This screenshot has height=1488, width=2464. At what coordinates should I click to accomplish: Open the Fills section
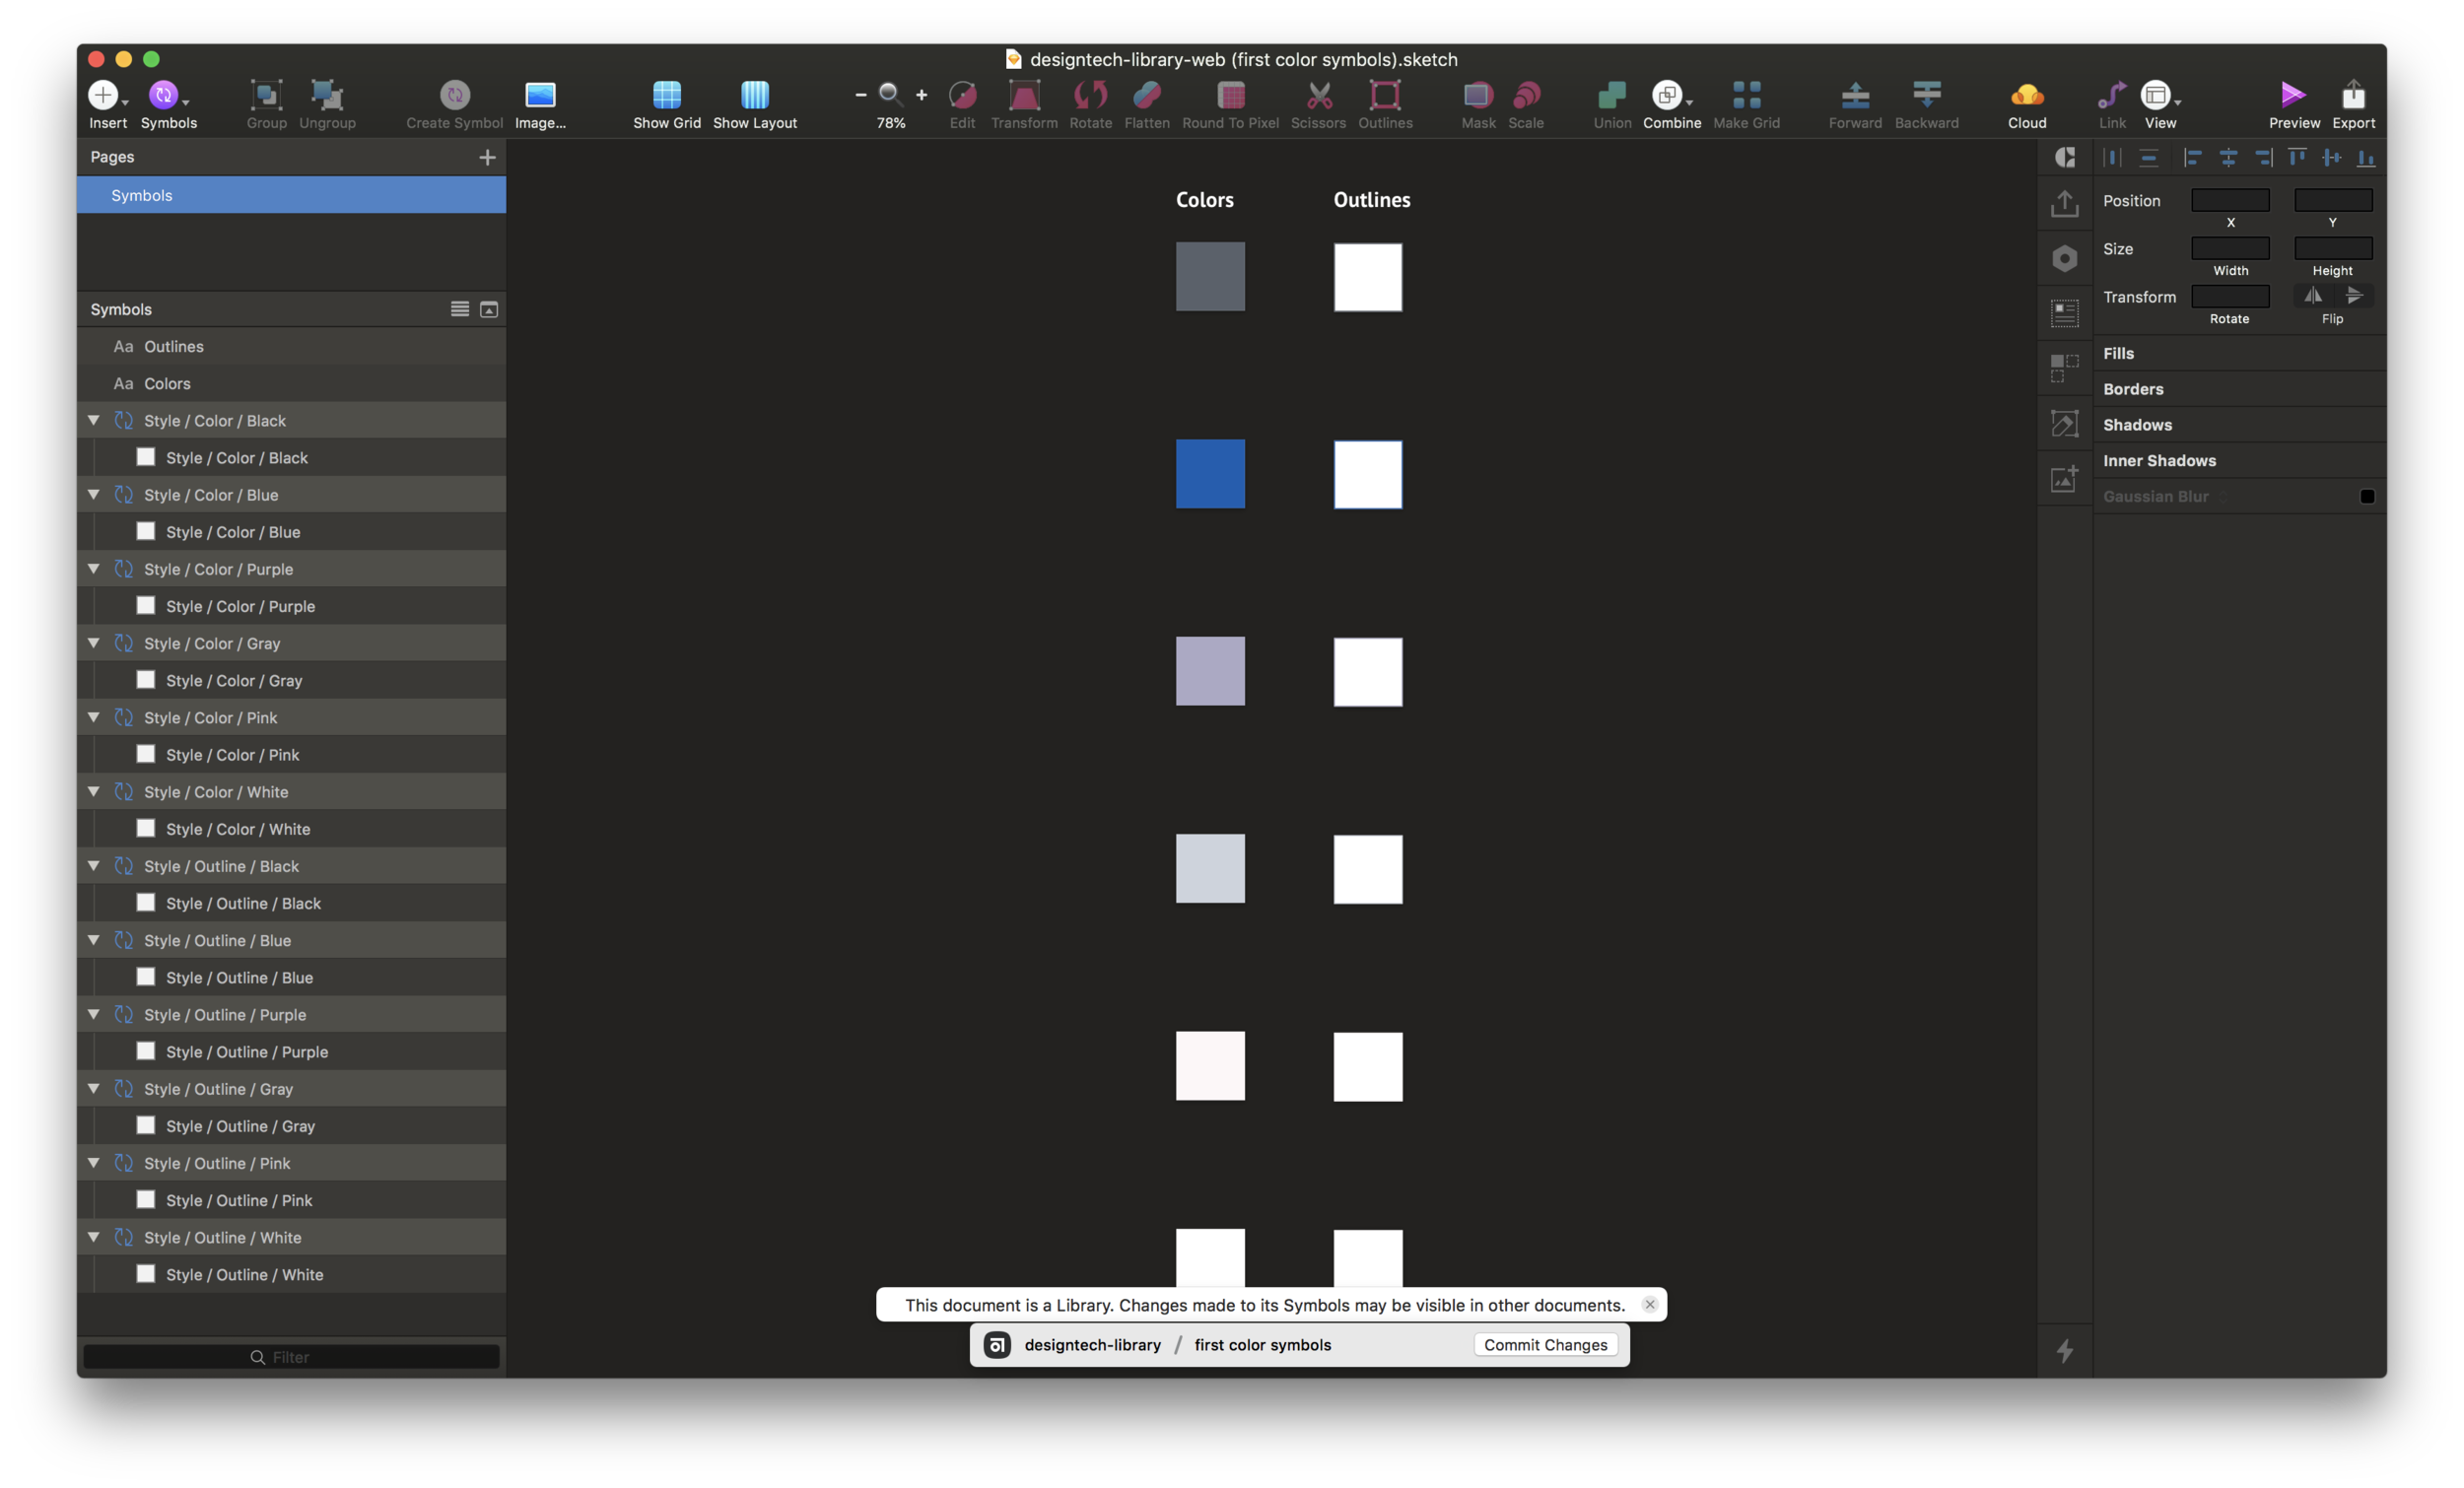pyautogui.click(x=2239, y=353)
